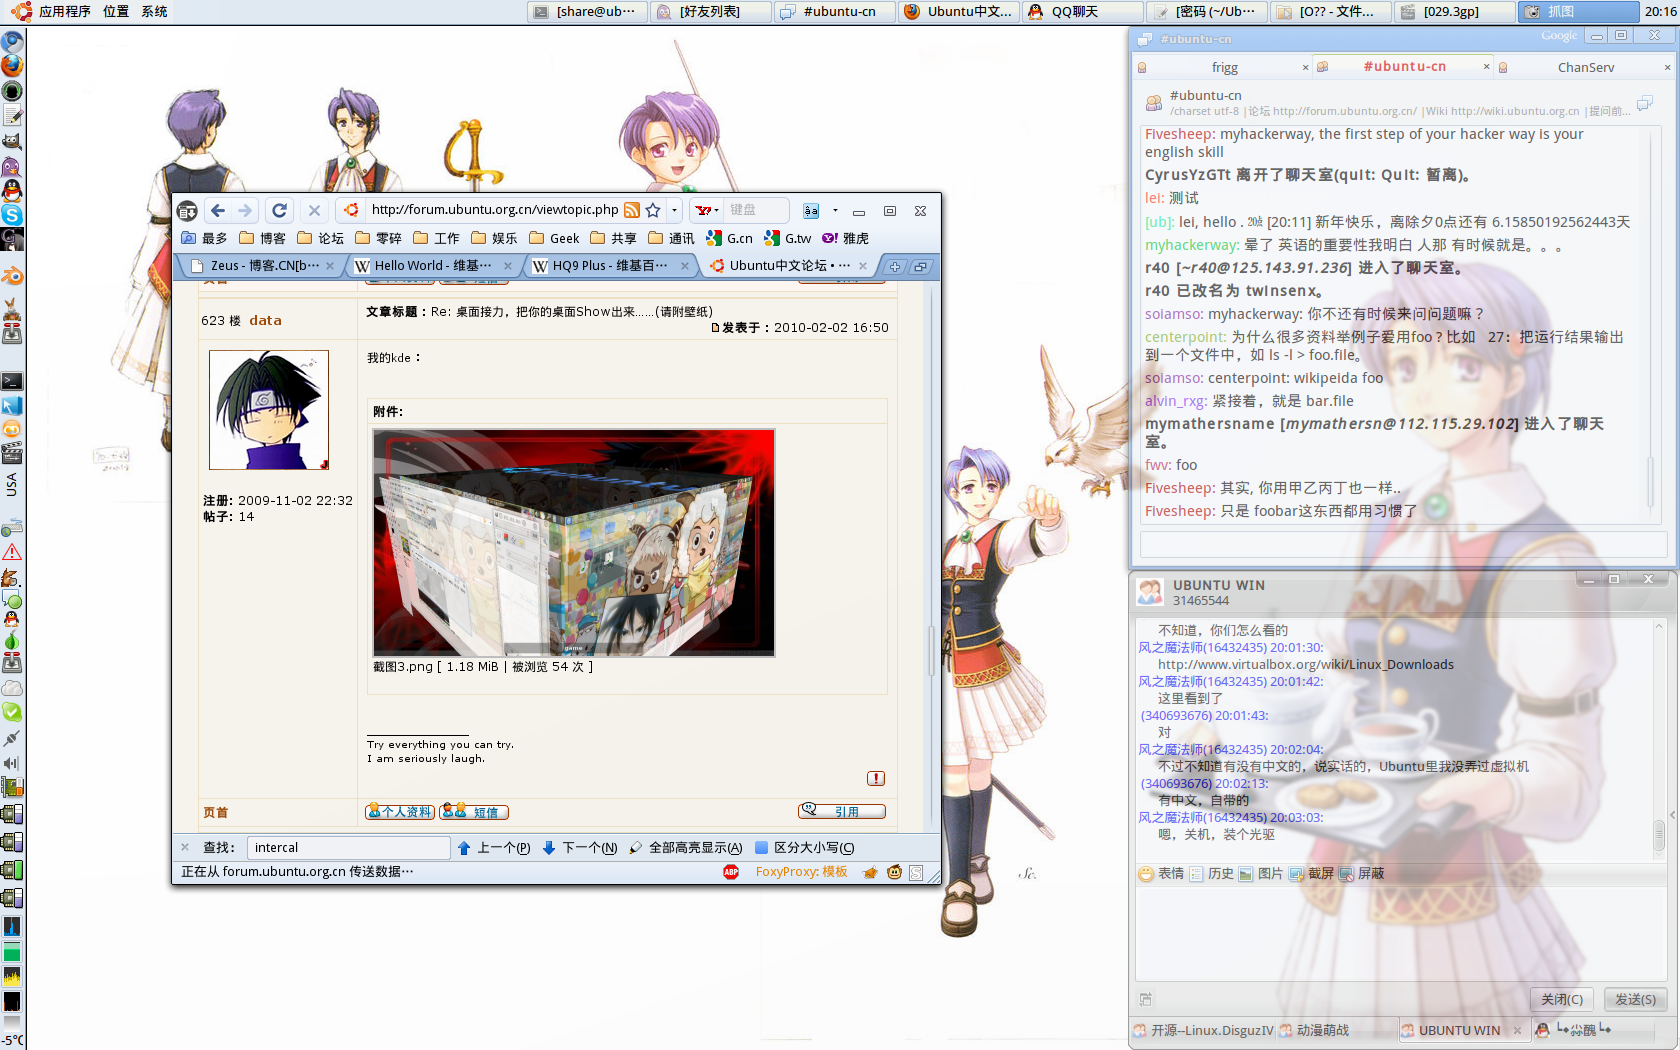
Task: Click 短信 message button under post
Action: (475, 812)
